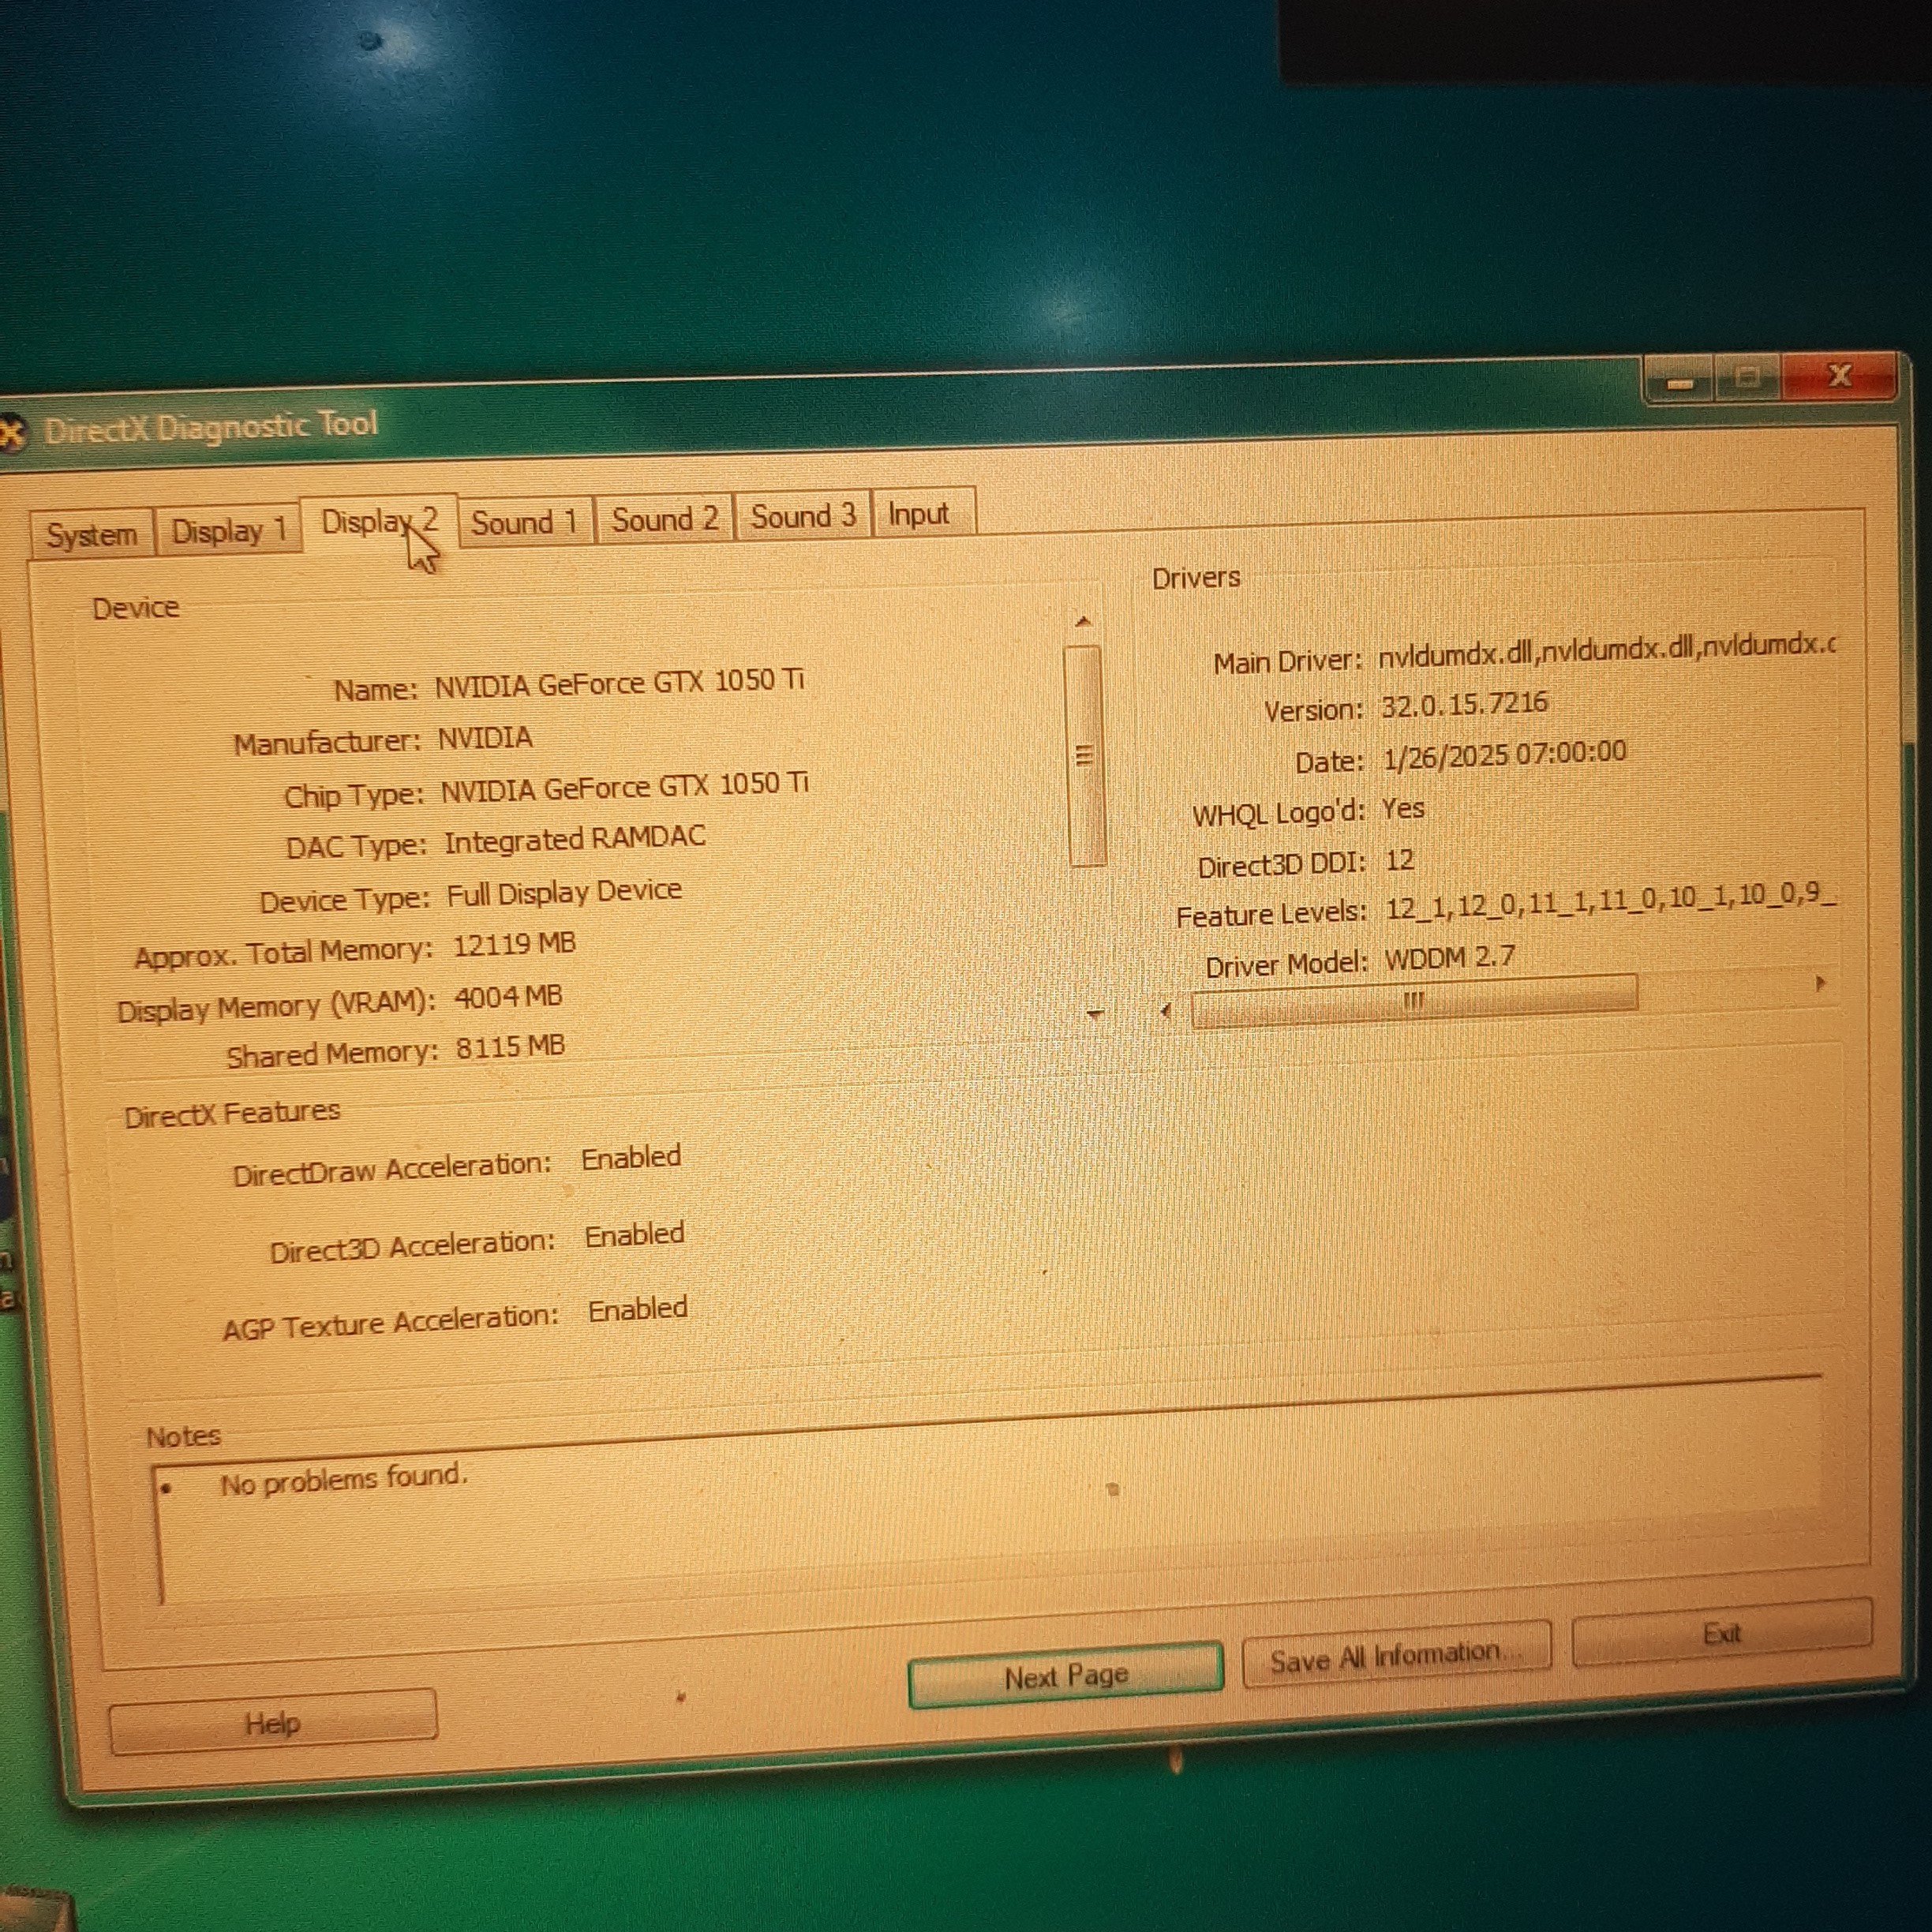
Task: Click Device list scroll down arrow
Action: pyautogui.click(x=1095, y=1014)
